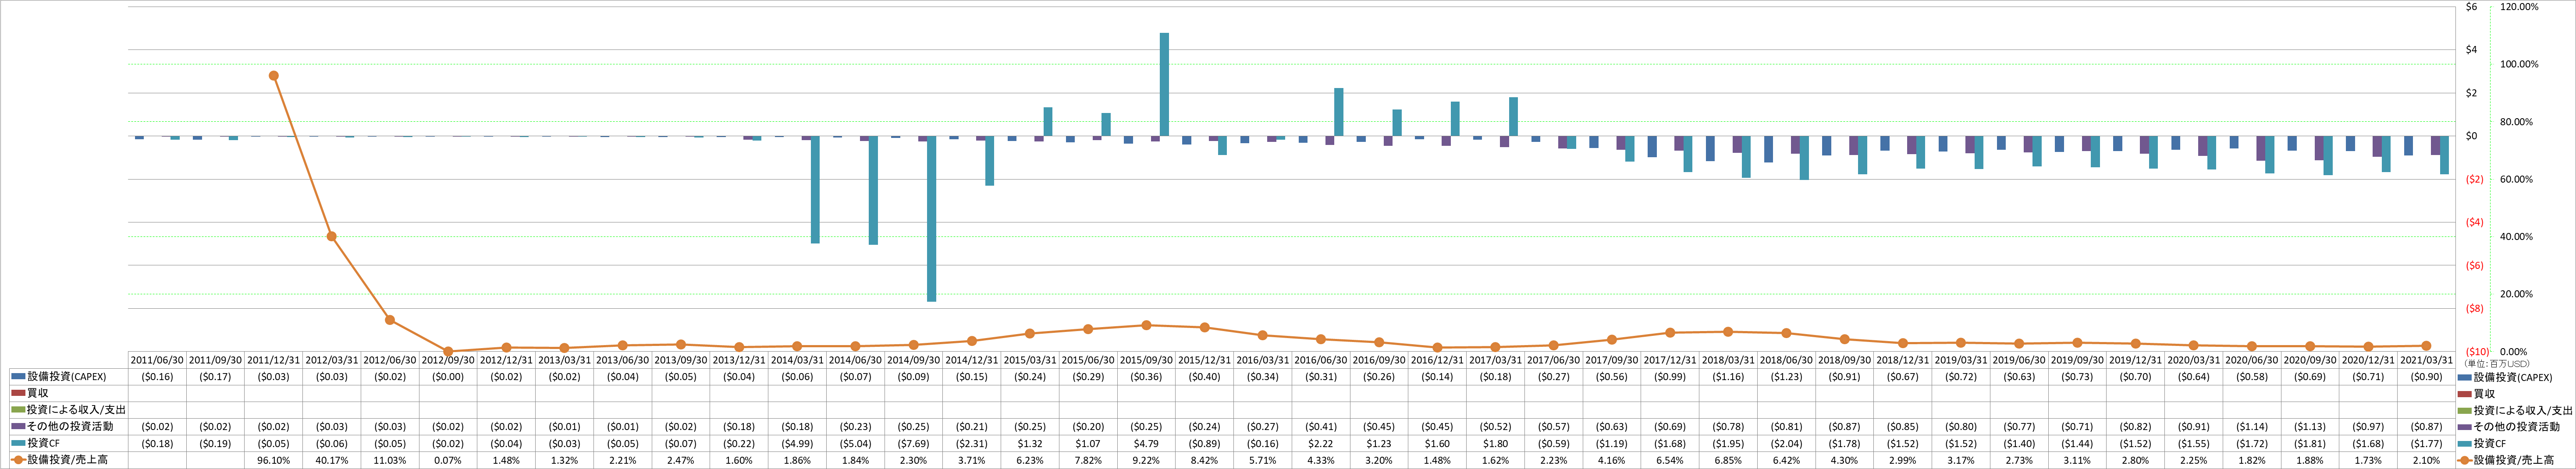The height and width of the screenshot is (469, 2576).
Task: Click the ($0.16) CAPEX cell under 2011/06/30
Action: 157,377
